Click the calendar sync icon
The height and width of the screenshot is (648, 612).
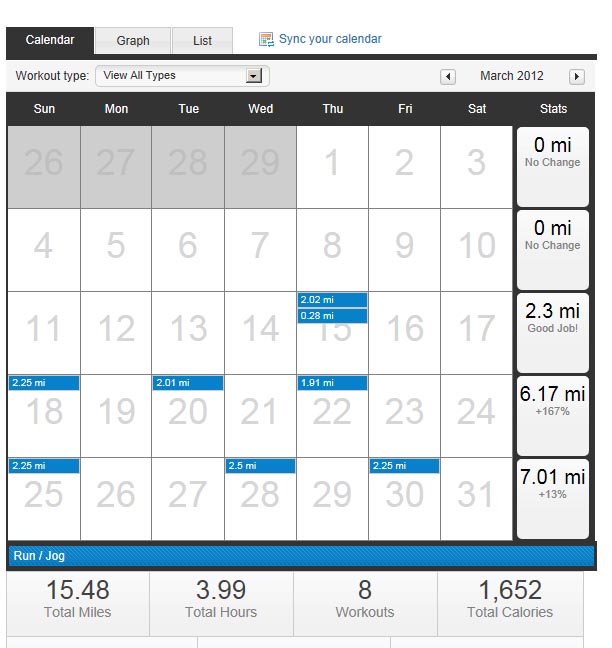coord(266,40)
